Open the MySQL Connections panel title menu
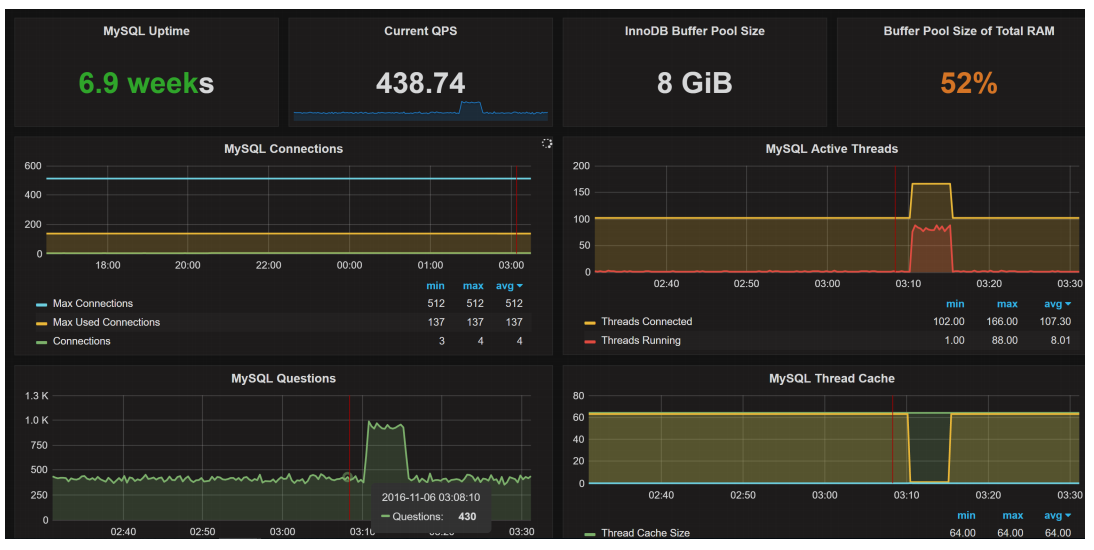Screen dimensions: 1094x550 coord(283,149)
